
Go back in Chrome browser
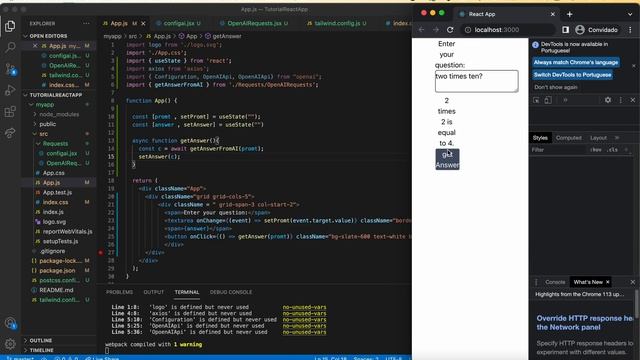pos(422,30)
